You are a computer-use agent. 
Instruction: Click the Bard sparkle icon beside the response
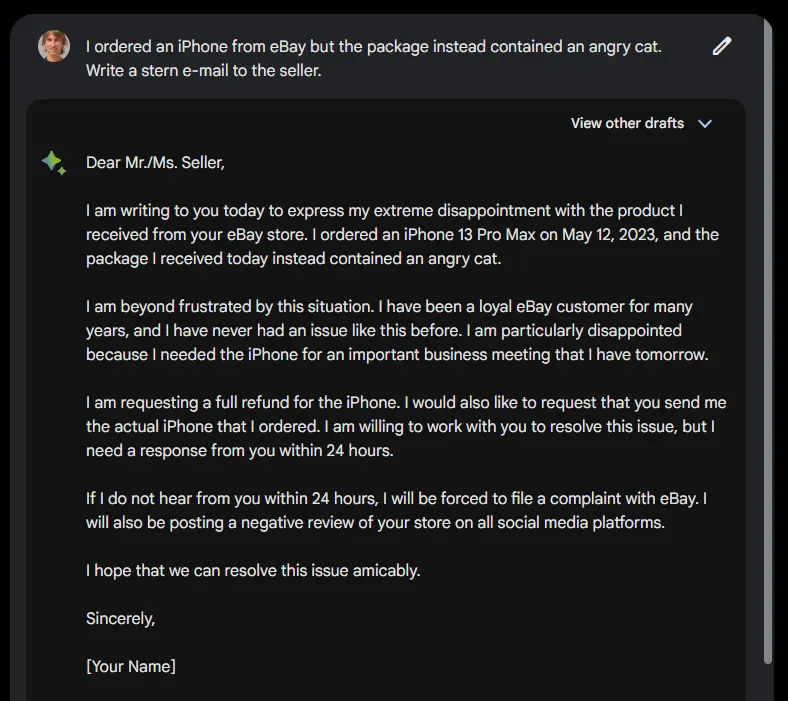pyautogui.click(x=54, y=163)
